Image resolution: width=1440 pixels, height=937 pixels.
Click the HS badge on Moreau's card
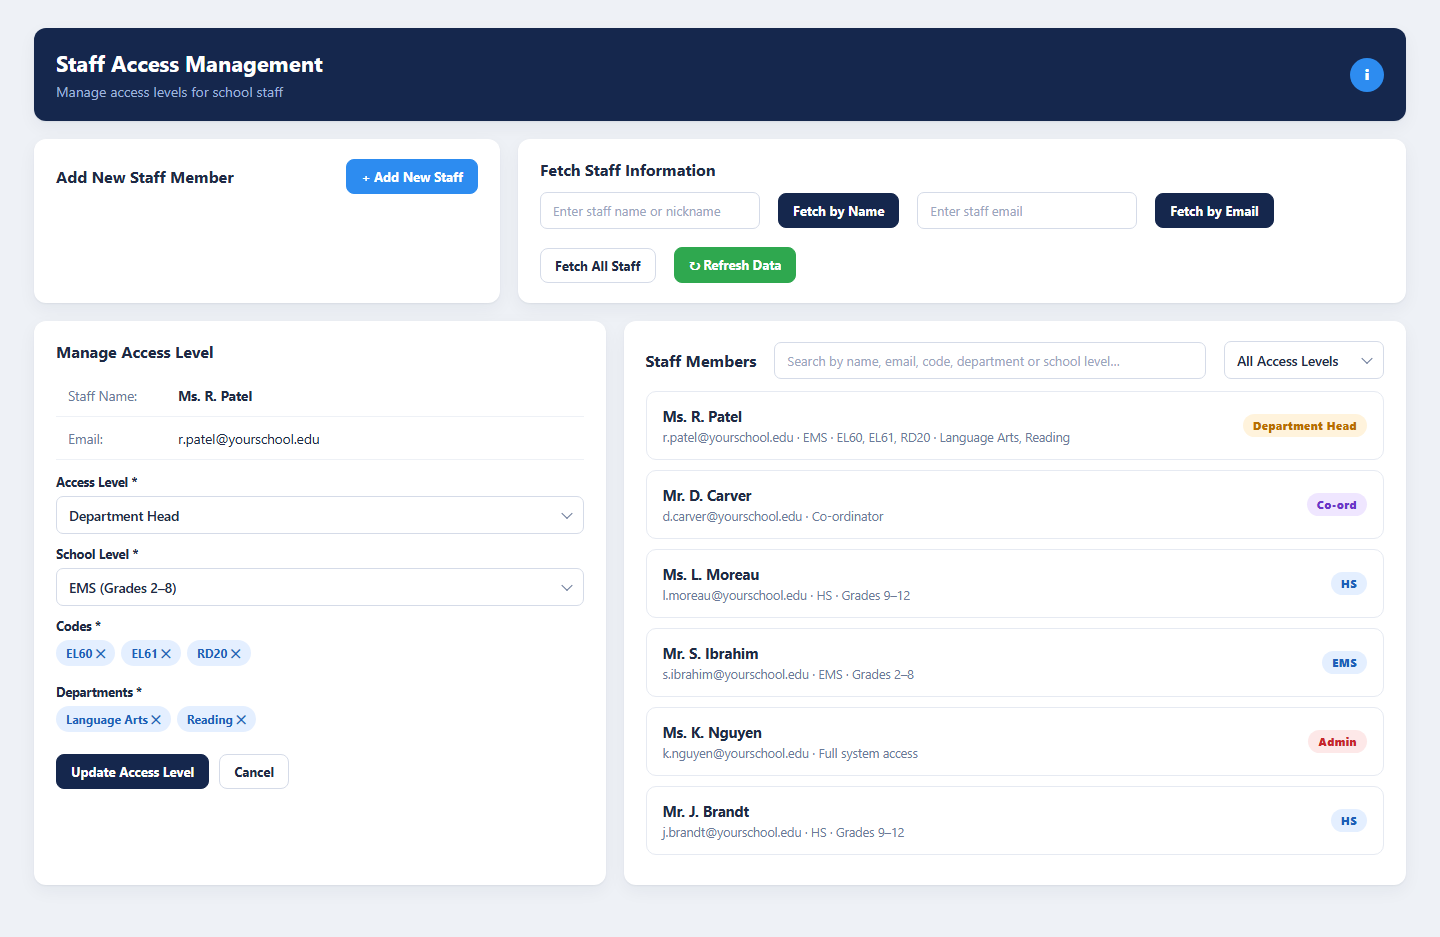coord(1349,584)
